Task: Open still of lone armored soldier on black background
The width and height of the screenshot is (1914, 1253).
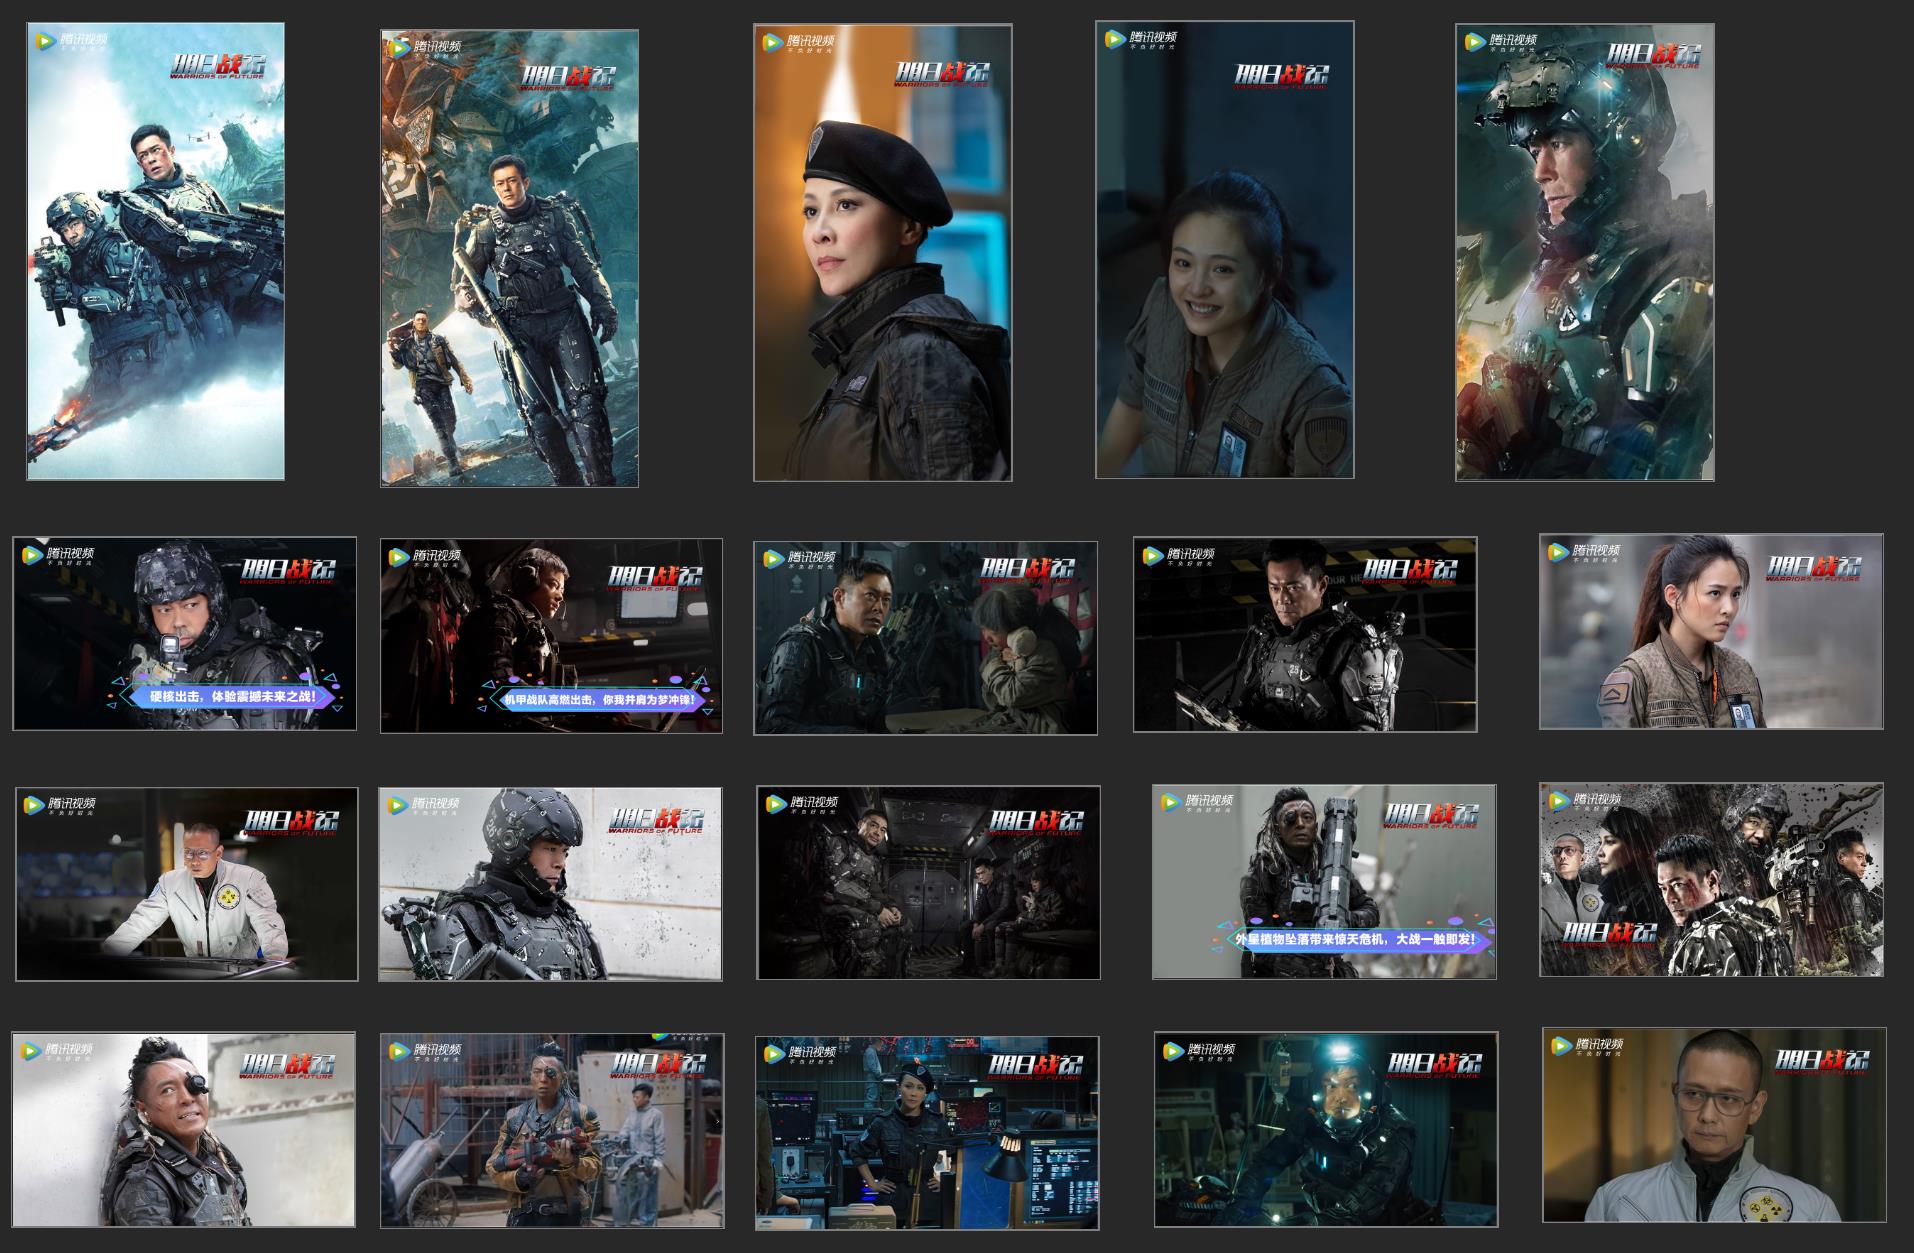Action: click(1305, 634)
